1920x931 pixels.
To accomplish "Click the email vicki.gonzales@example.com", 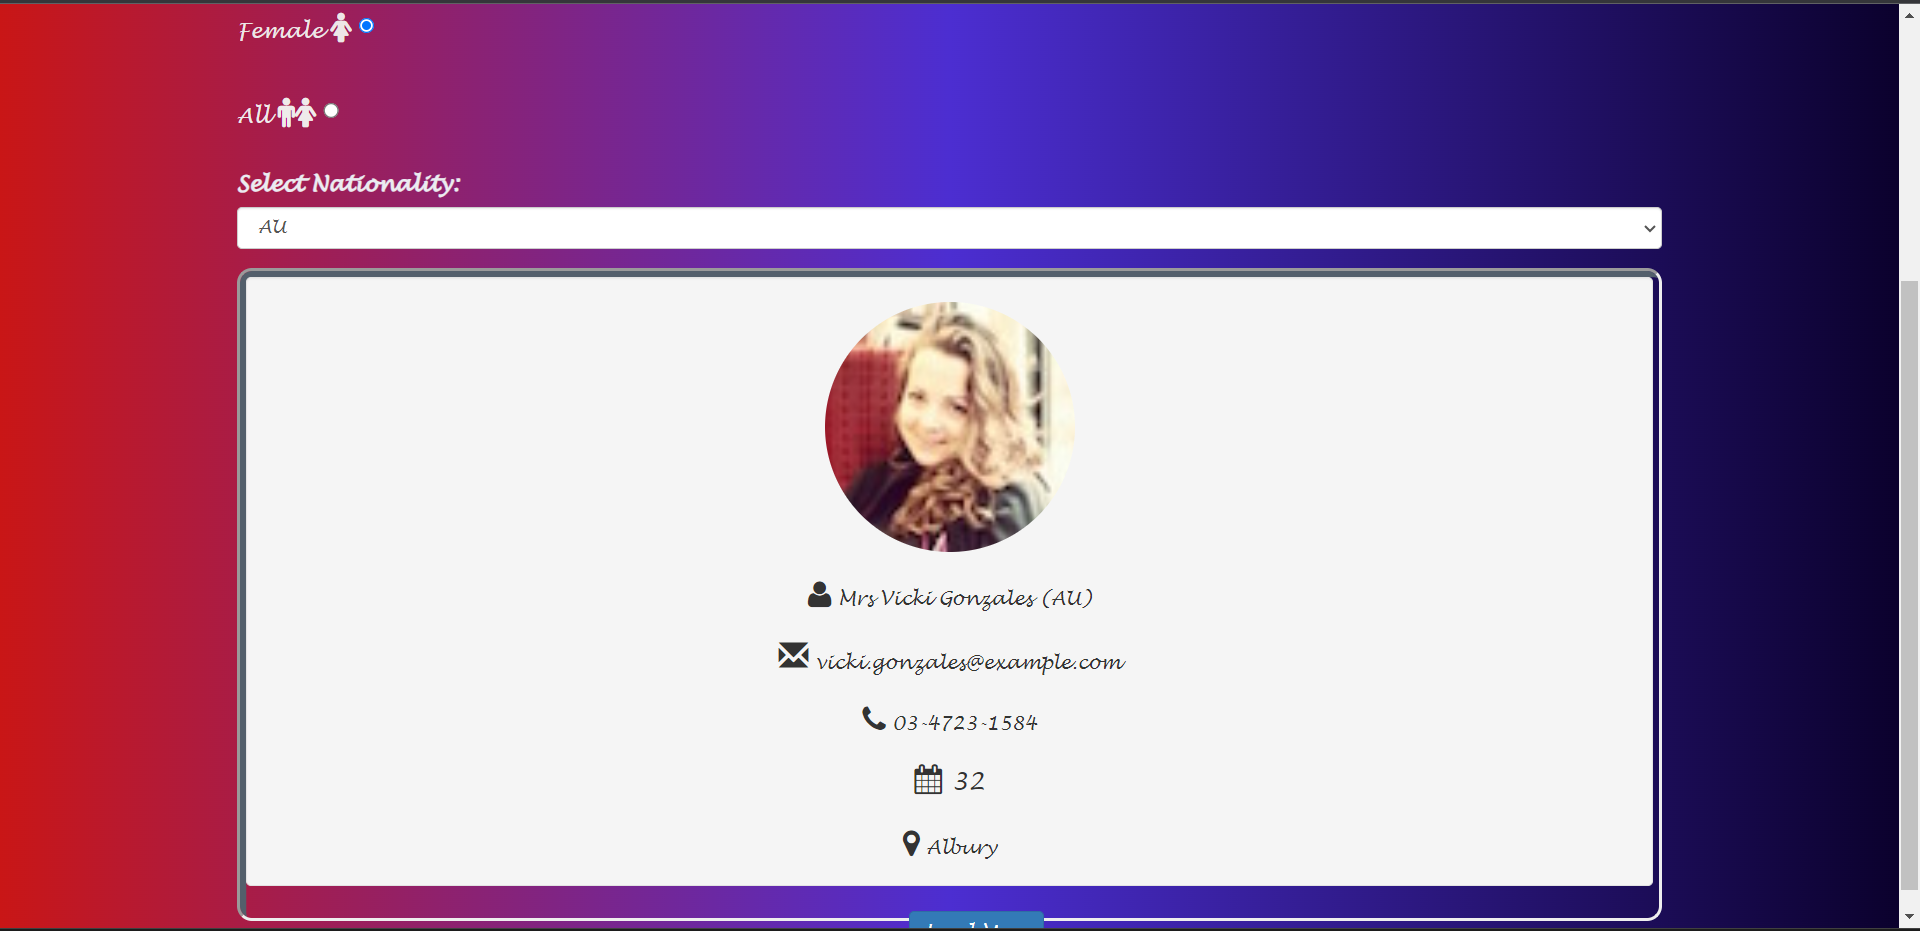I will [970, 662].
